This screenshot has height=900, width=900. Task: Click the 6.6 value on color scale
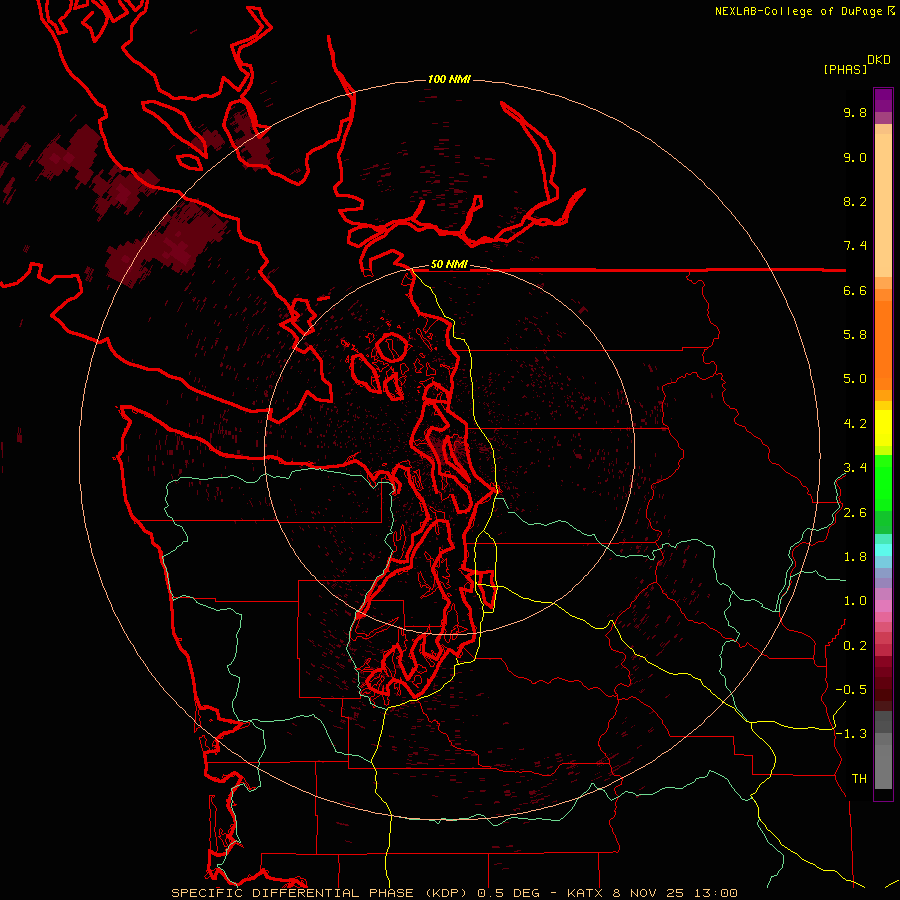point(855,290)
